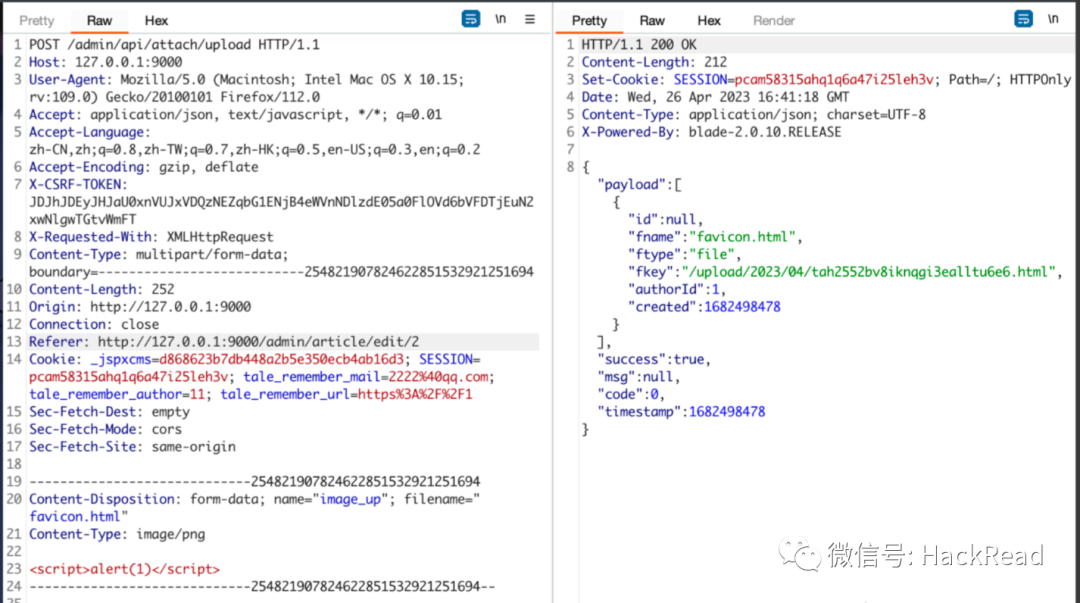
Task: Toggle word wrap icon in response pane
Action: [1024, 19]
